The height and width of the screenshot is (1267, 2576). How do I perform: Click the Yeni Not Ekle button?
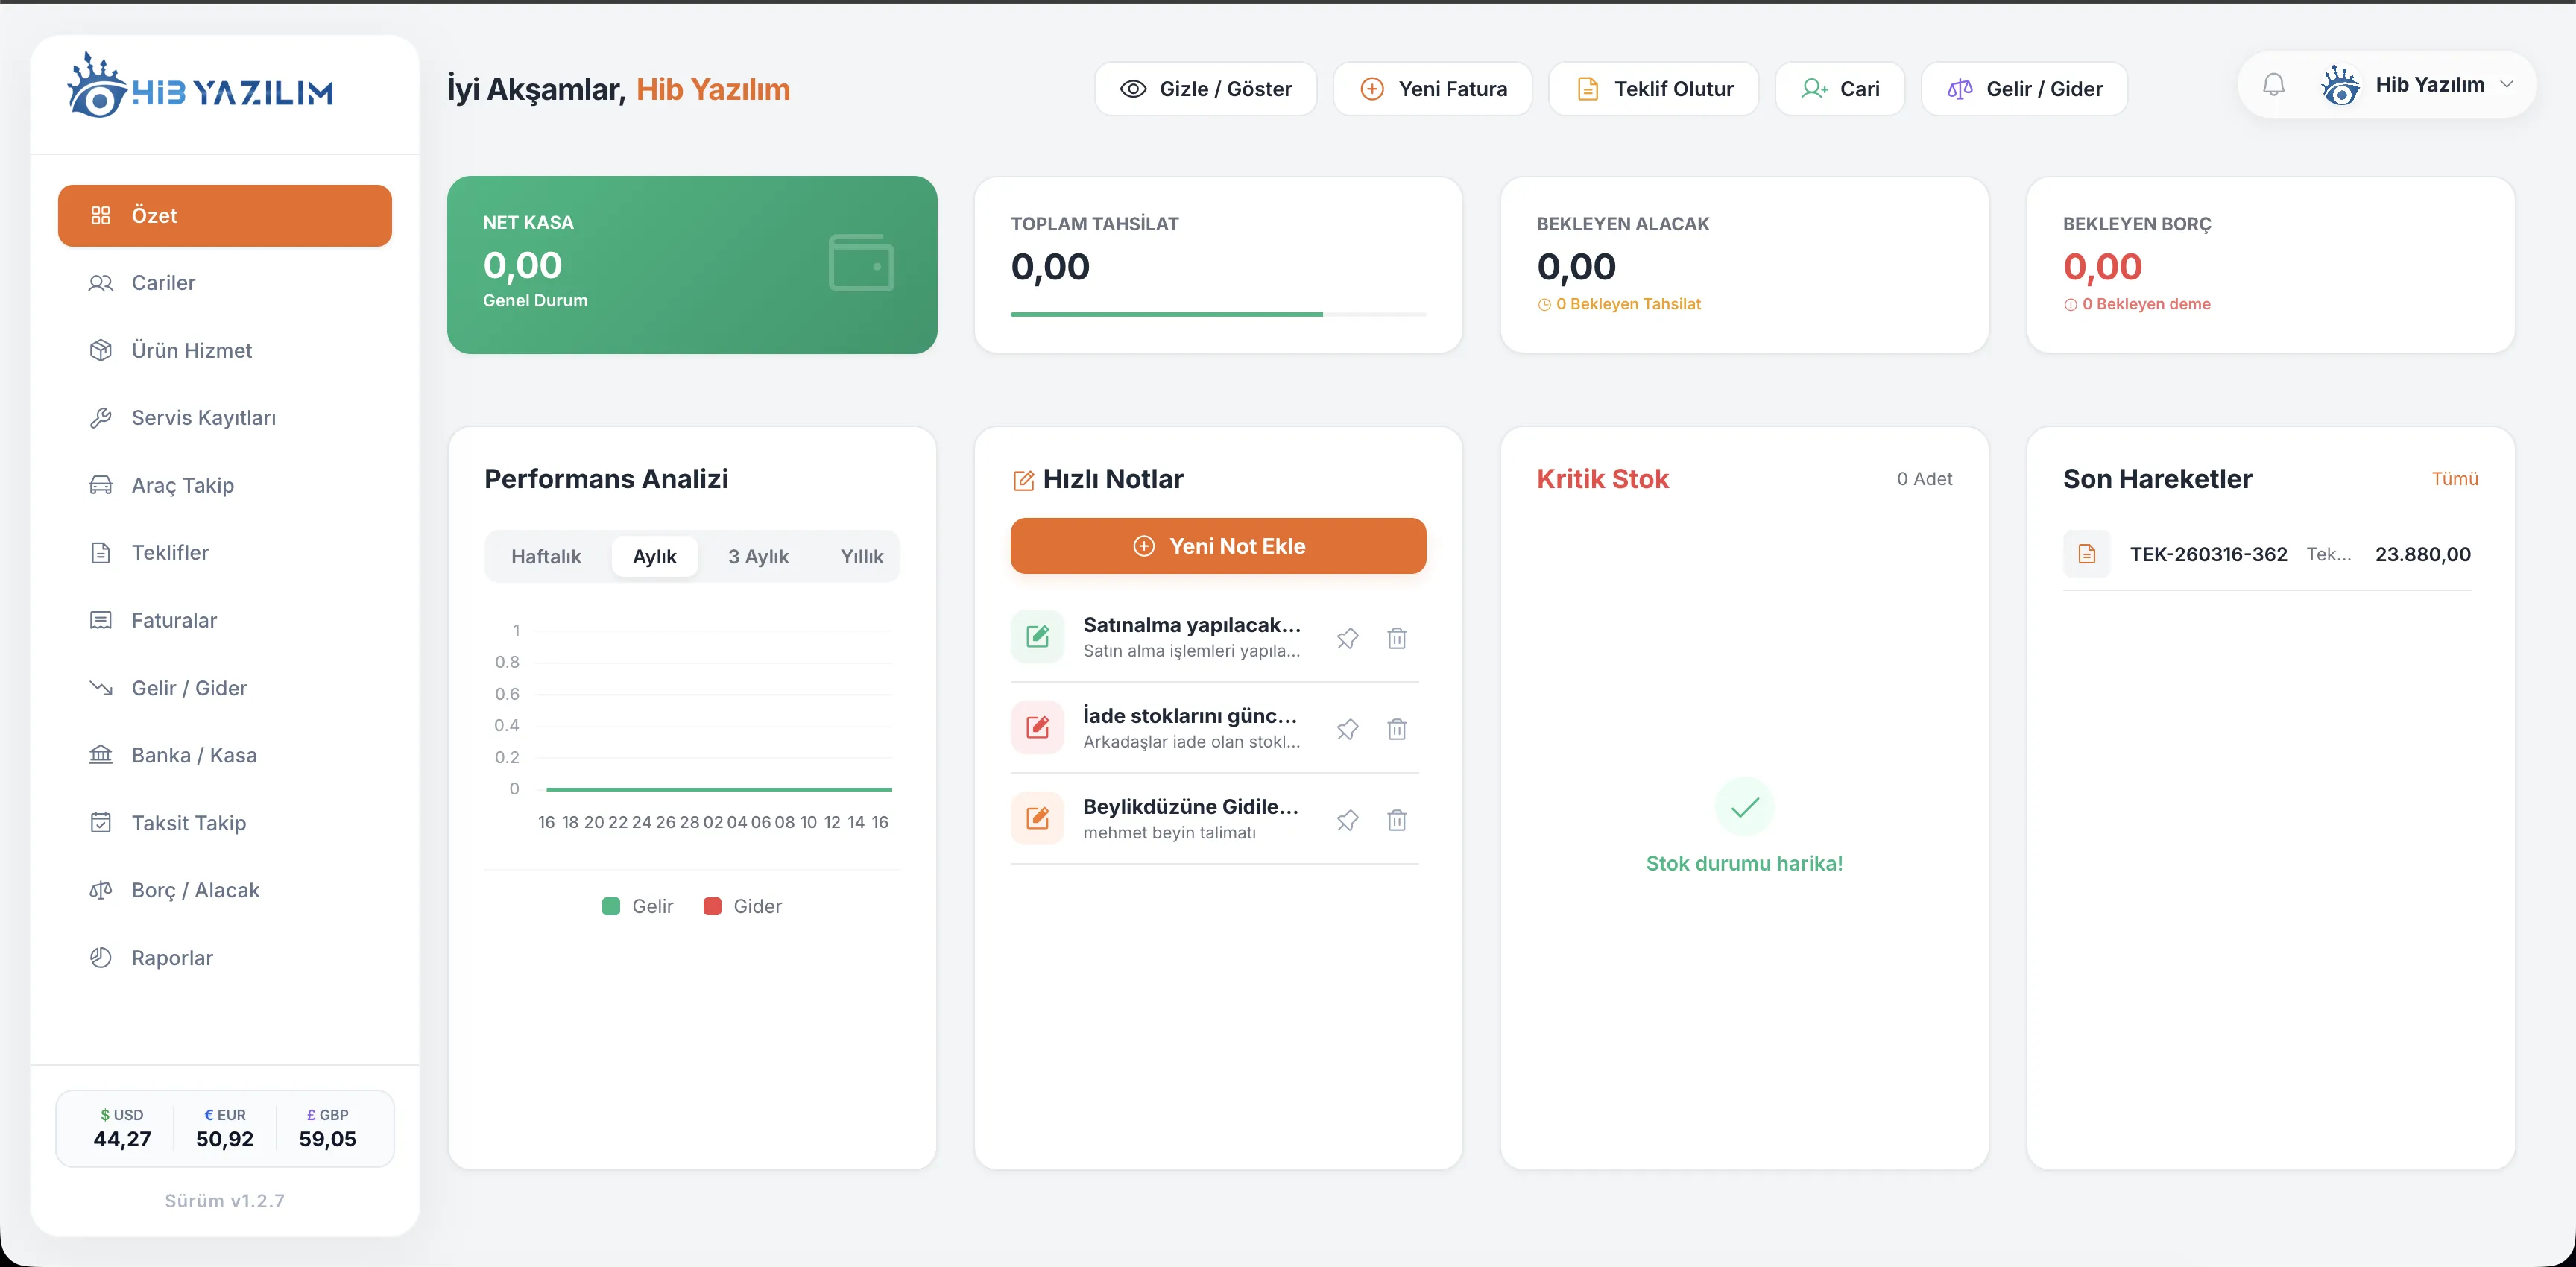coord(1217,546)
